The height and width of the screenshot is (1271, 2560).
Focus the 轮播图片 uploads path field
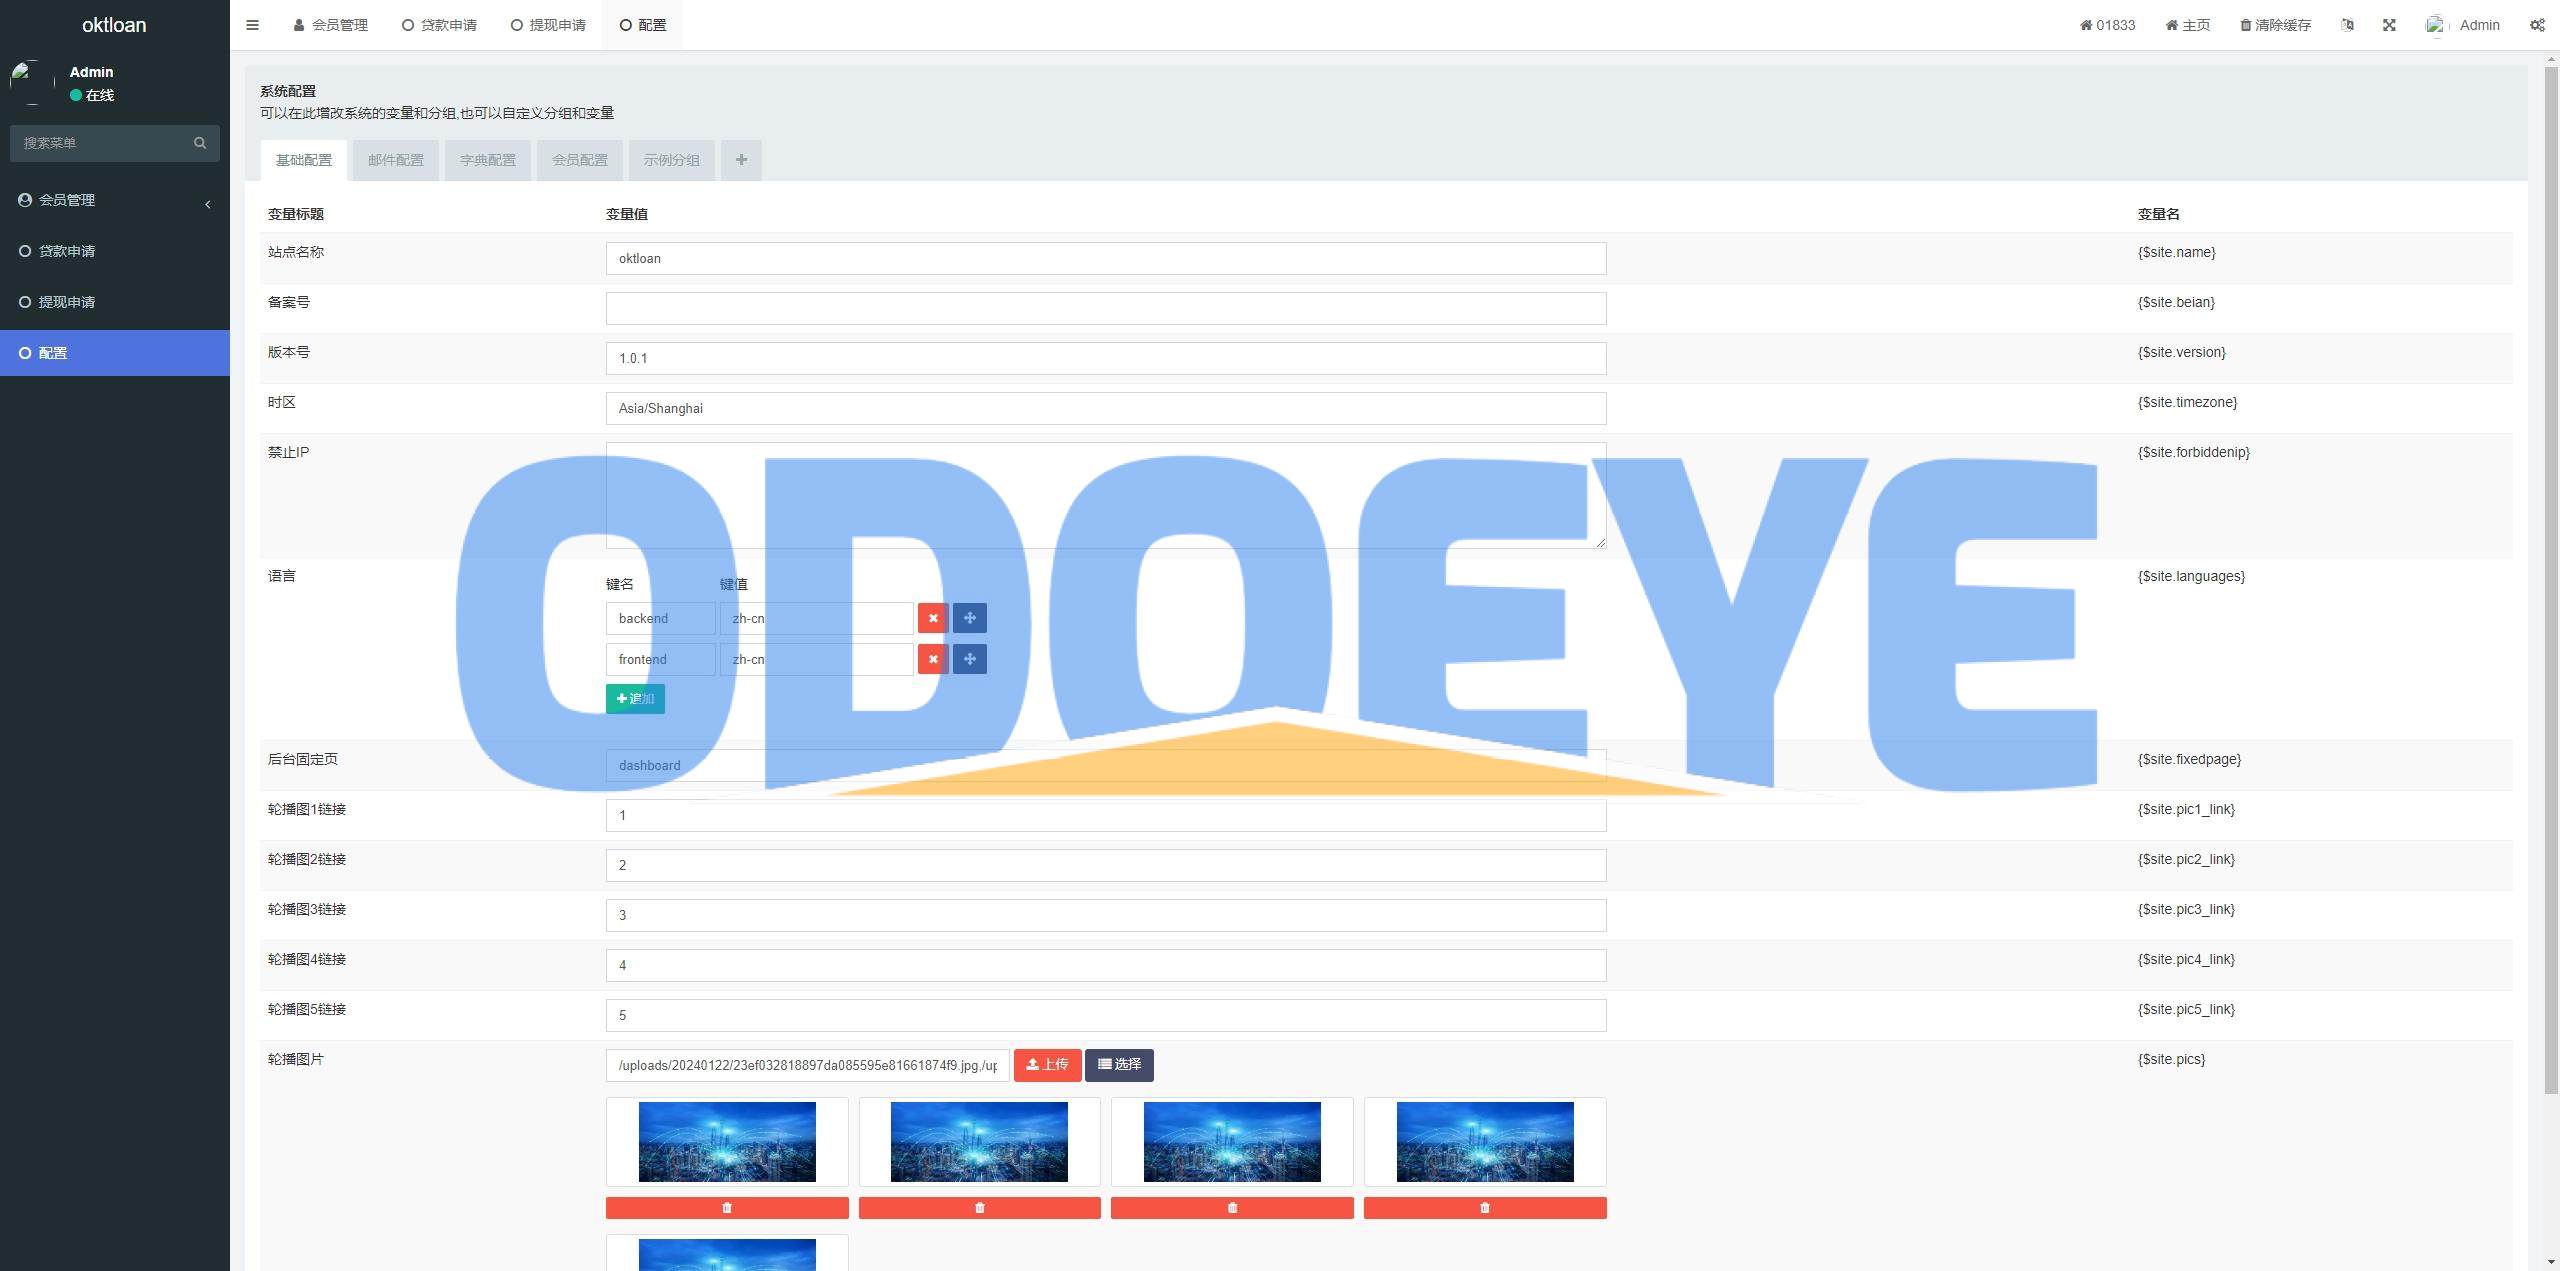tap(807, 1065)
